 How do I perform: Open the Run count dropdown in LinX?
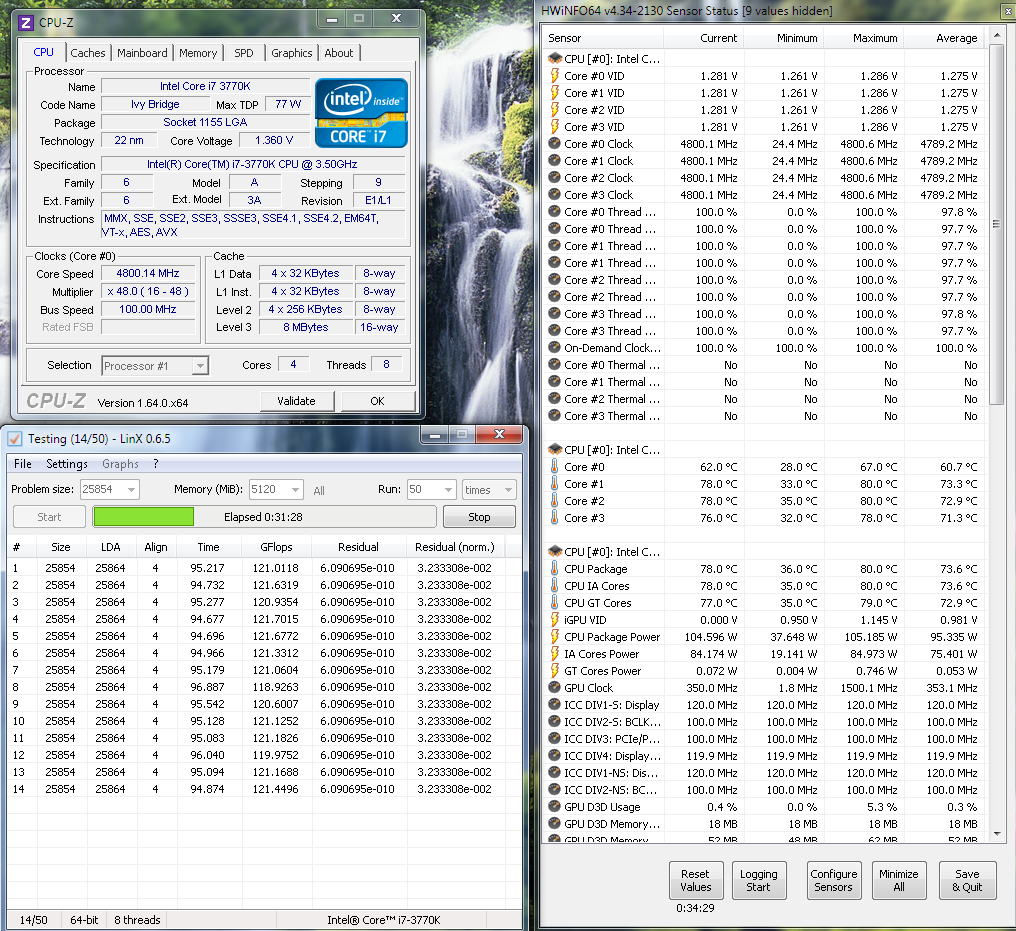448,490
